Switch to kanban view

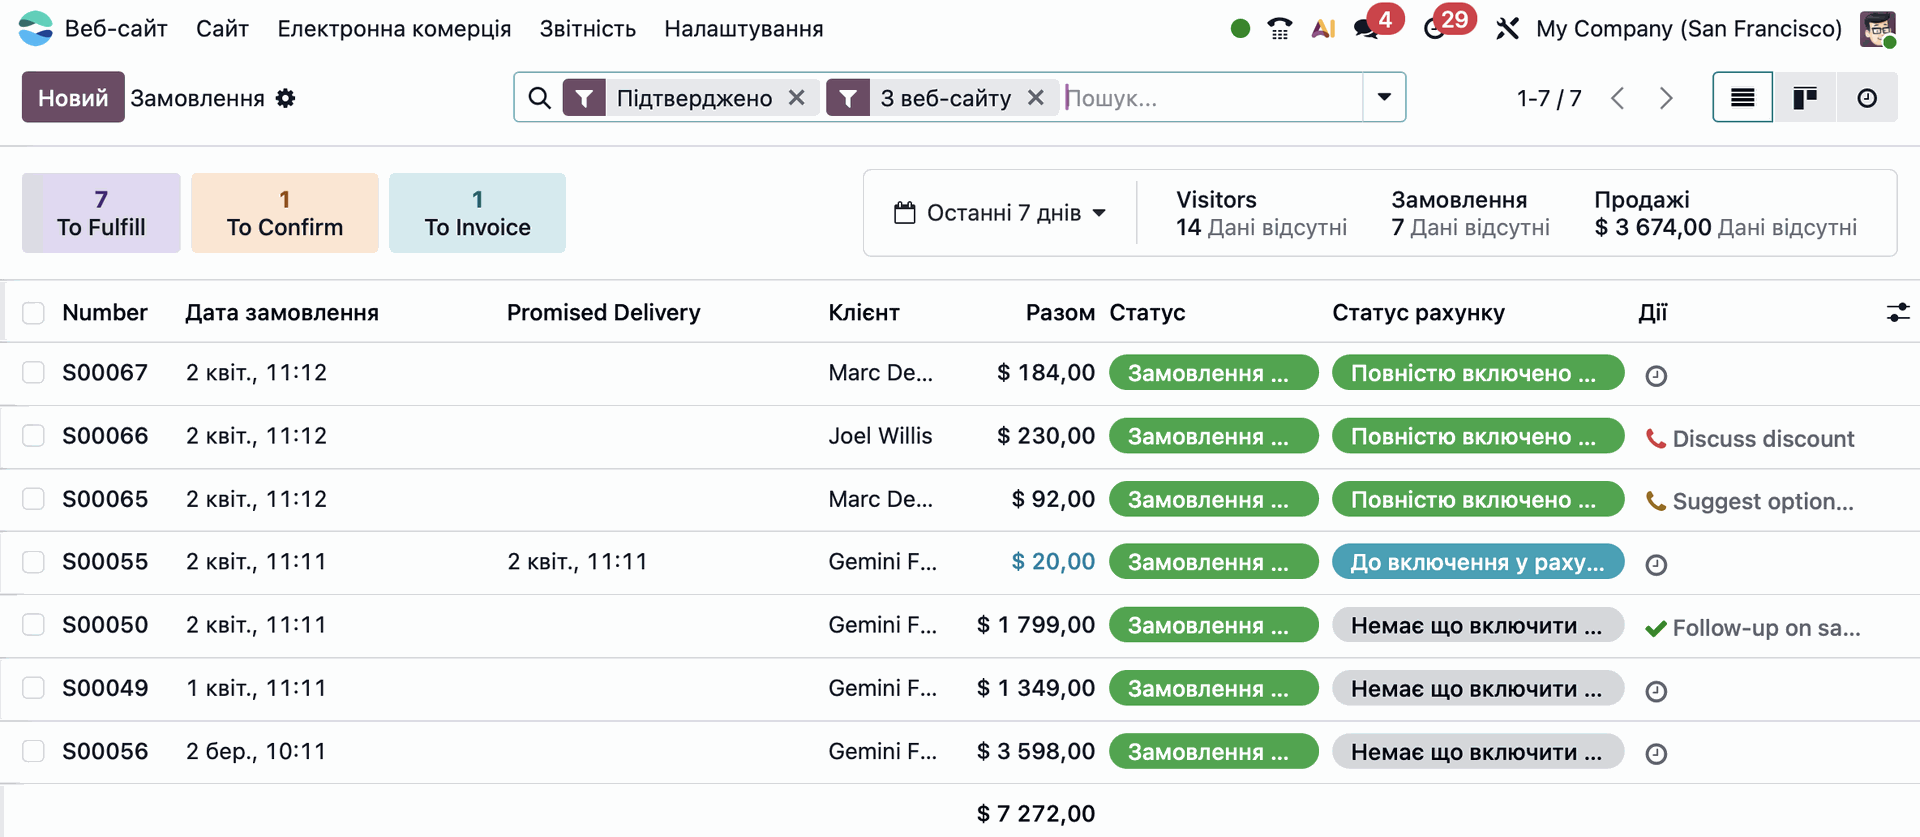pyautogui.click(x=1804, y=98)
